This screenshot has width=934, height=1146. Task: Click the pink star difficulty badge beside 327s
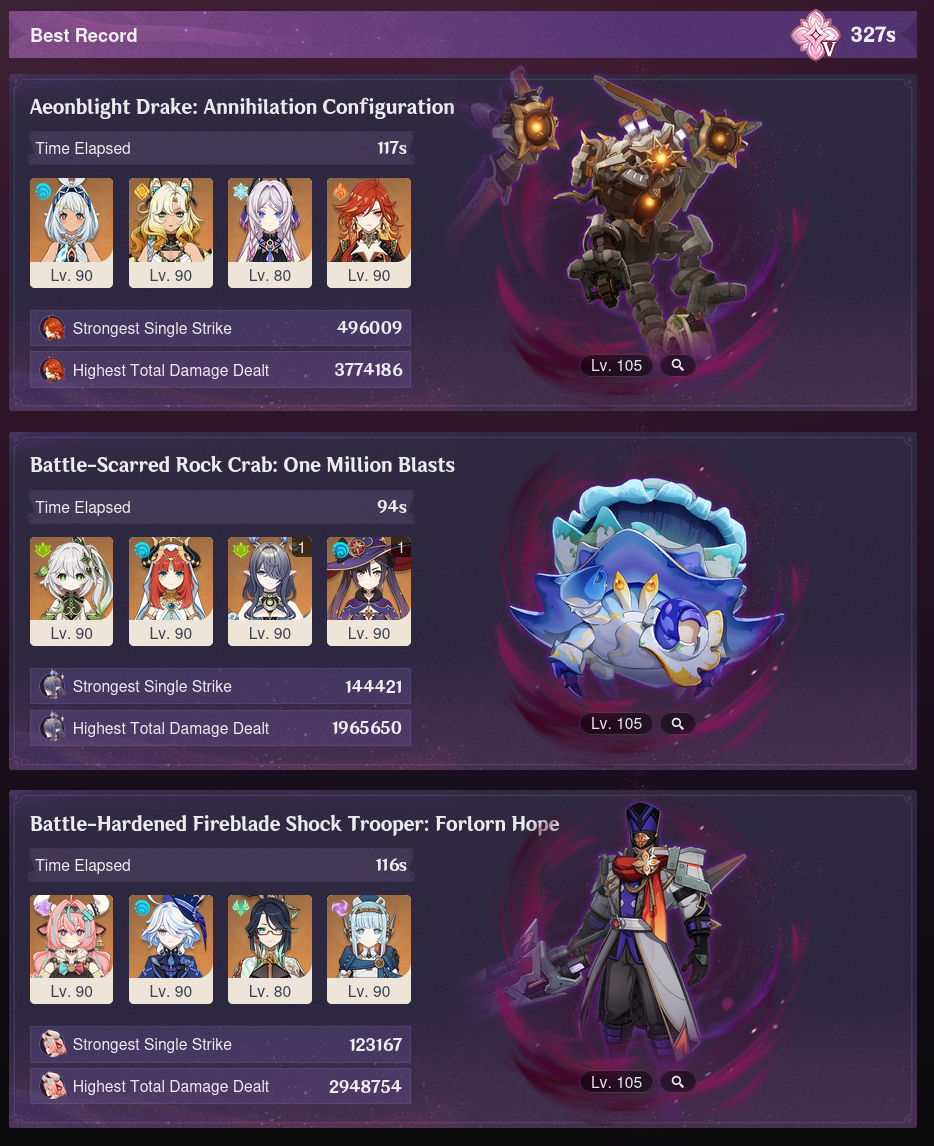(816, 34)
